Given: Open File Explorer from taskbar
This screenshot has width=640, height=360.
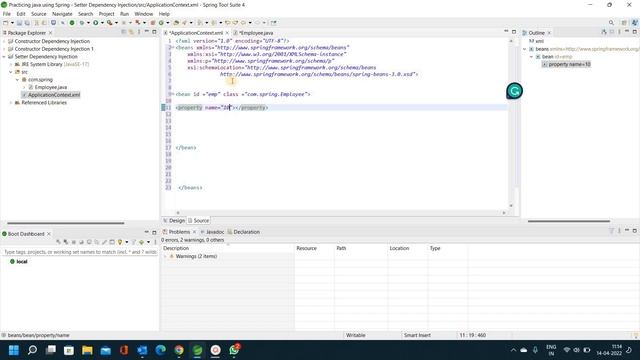Looking at the screenshot, I should tap(87, 350).
